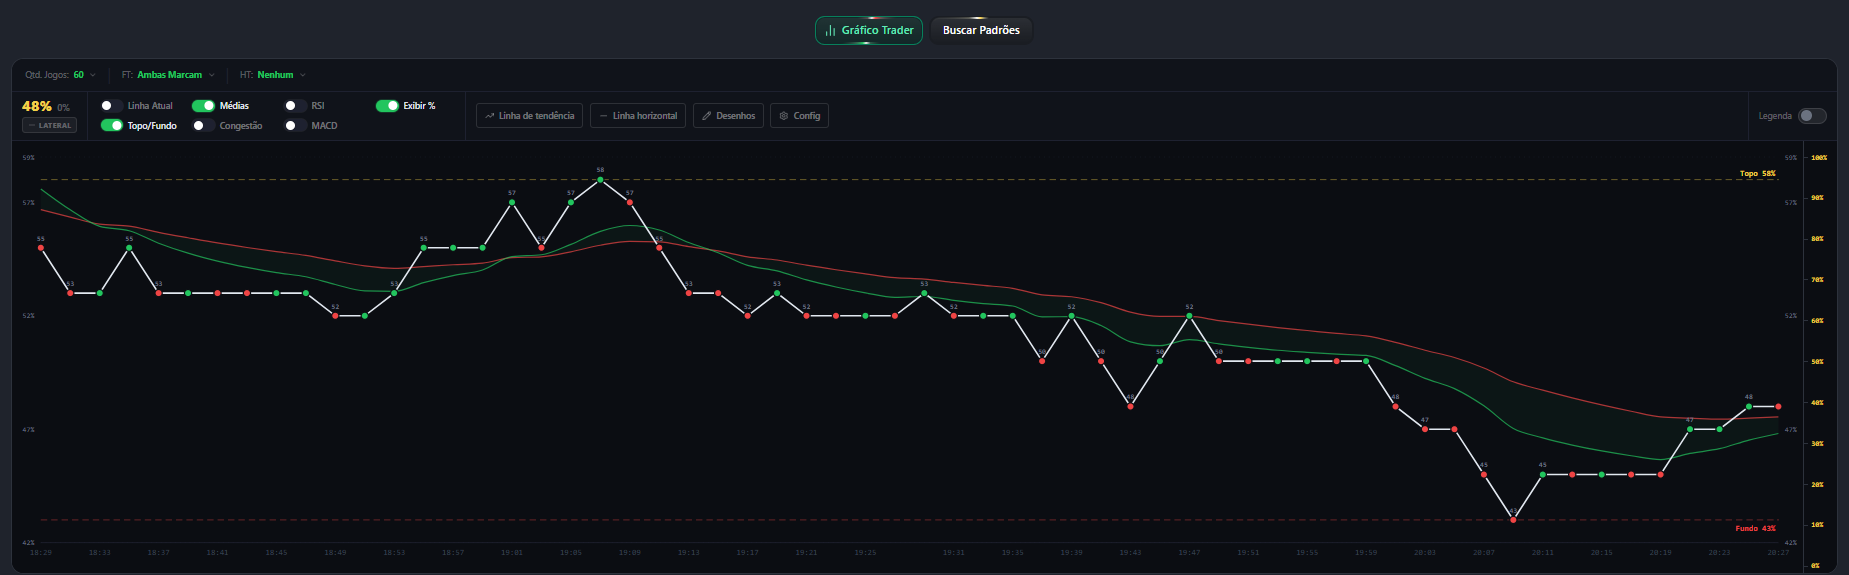Click the Fundo 43% label

1755,529
